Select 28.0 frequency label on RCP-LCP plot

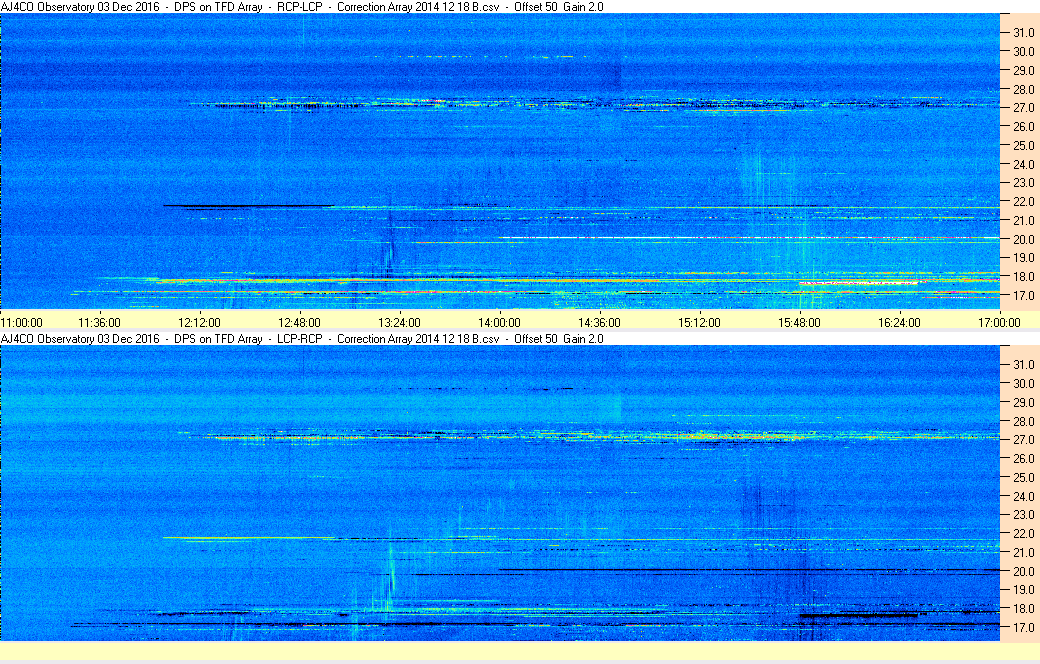(1023, 89)
